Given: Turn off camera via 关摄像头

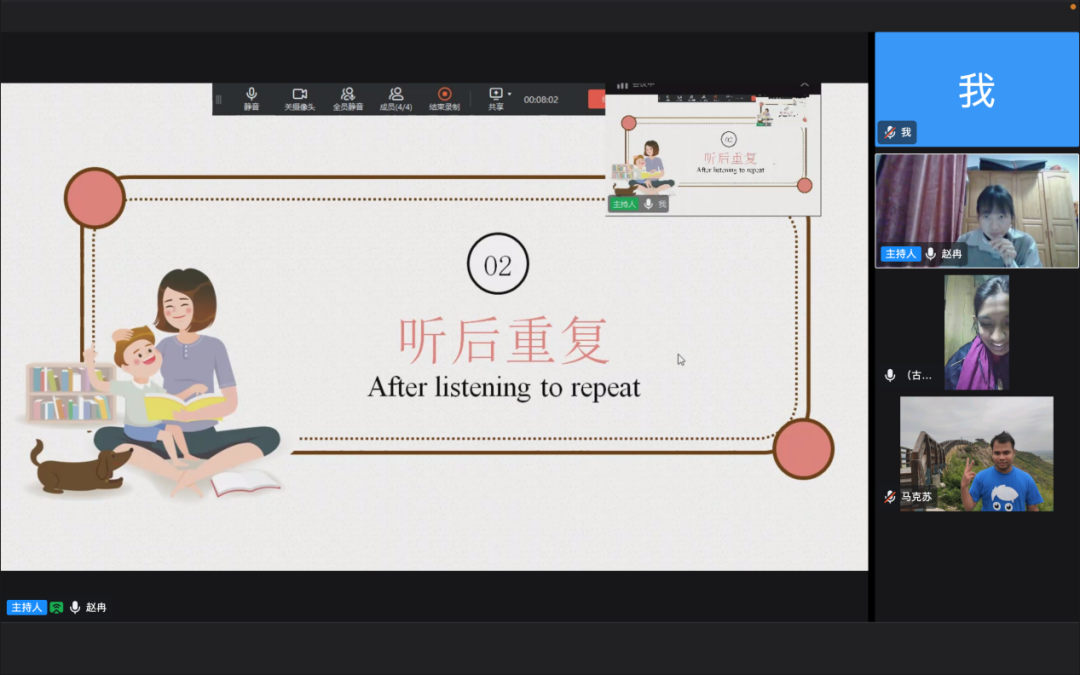Looking at the screenshot, I should [299, 98].
